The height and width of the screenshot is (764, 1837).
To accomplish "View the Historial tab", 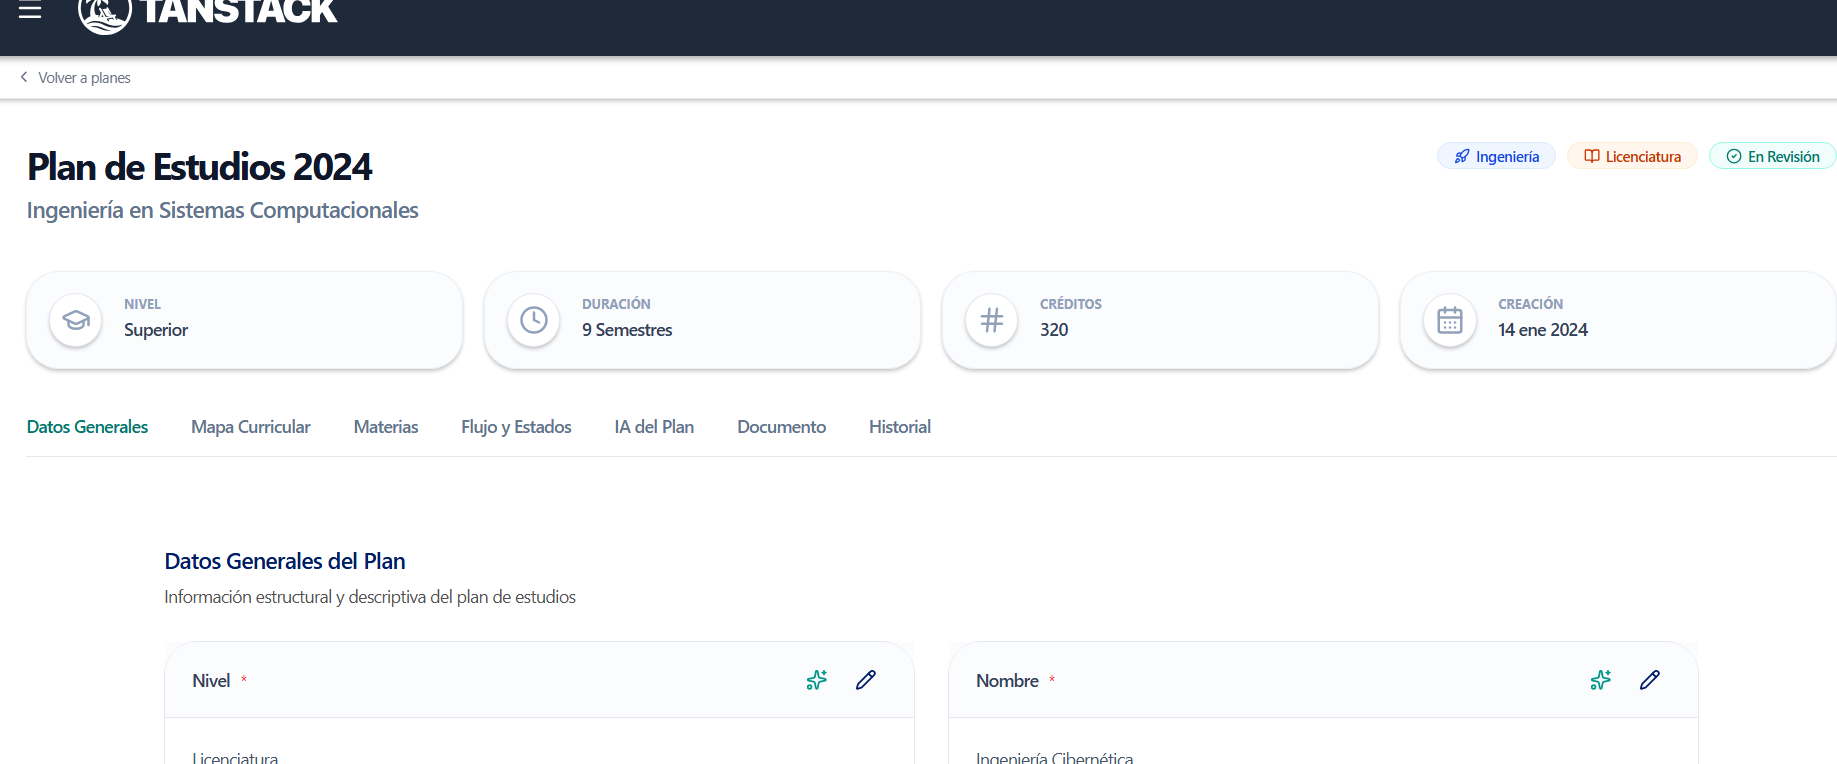I will click(x=900, y=427).
